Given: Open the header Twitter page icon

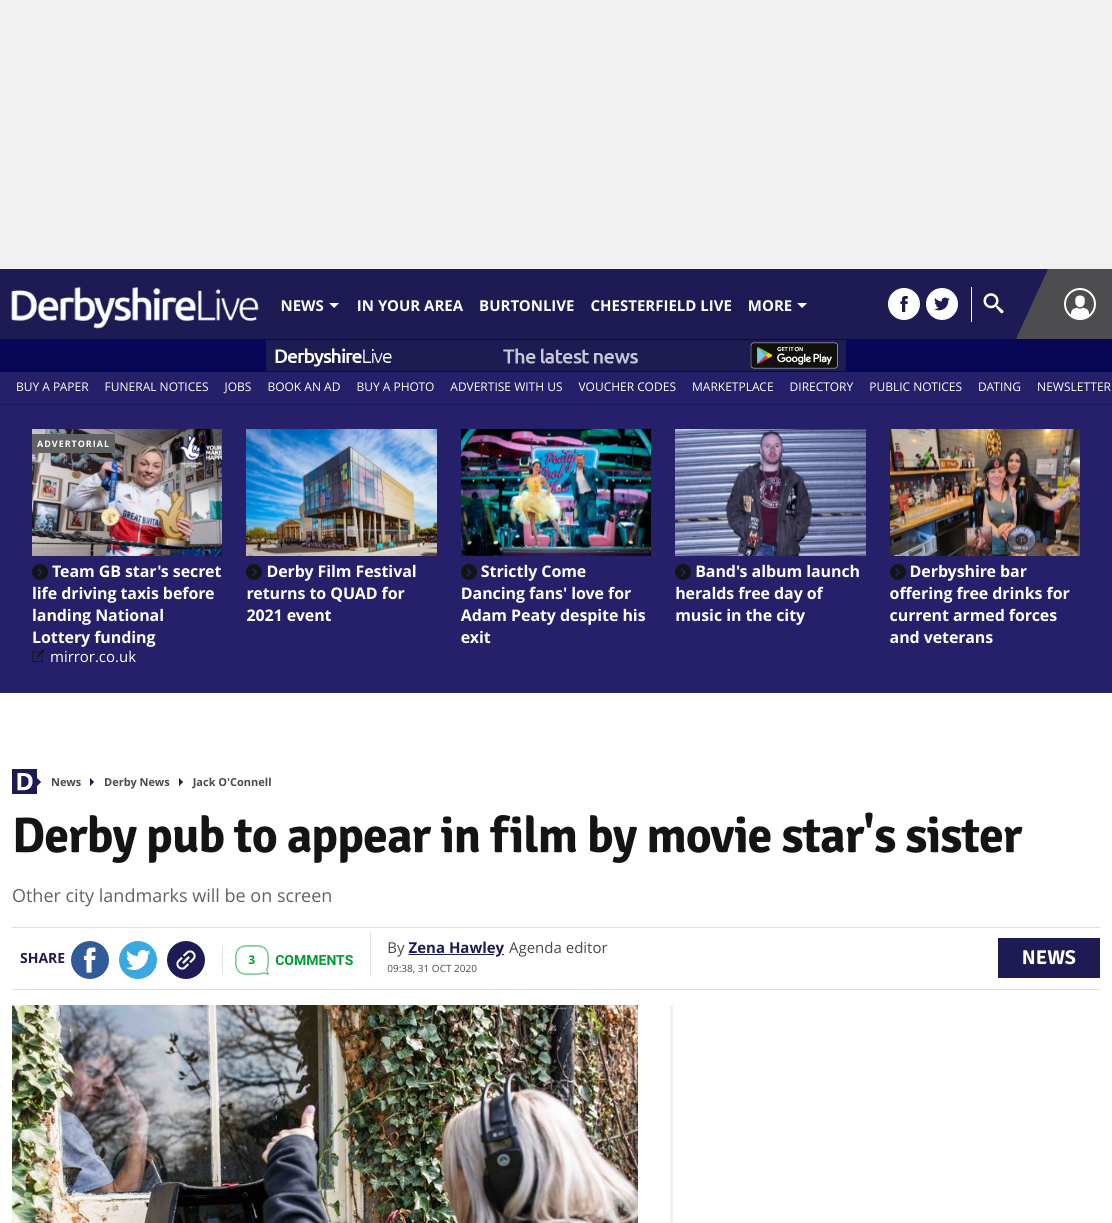Looking at the screenshot, I should (x=942, y=304).
